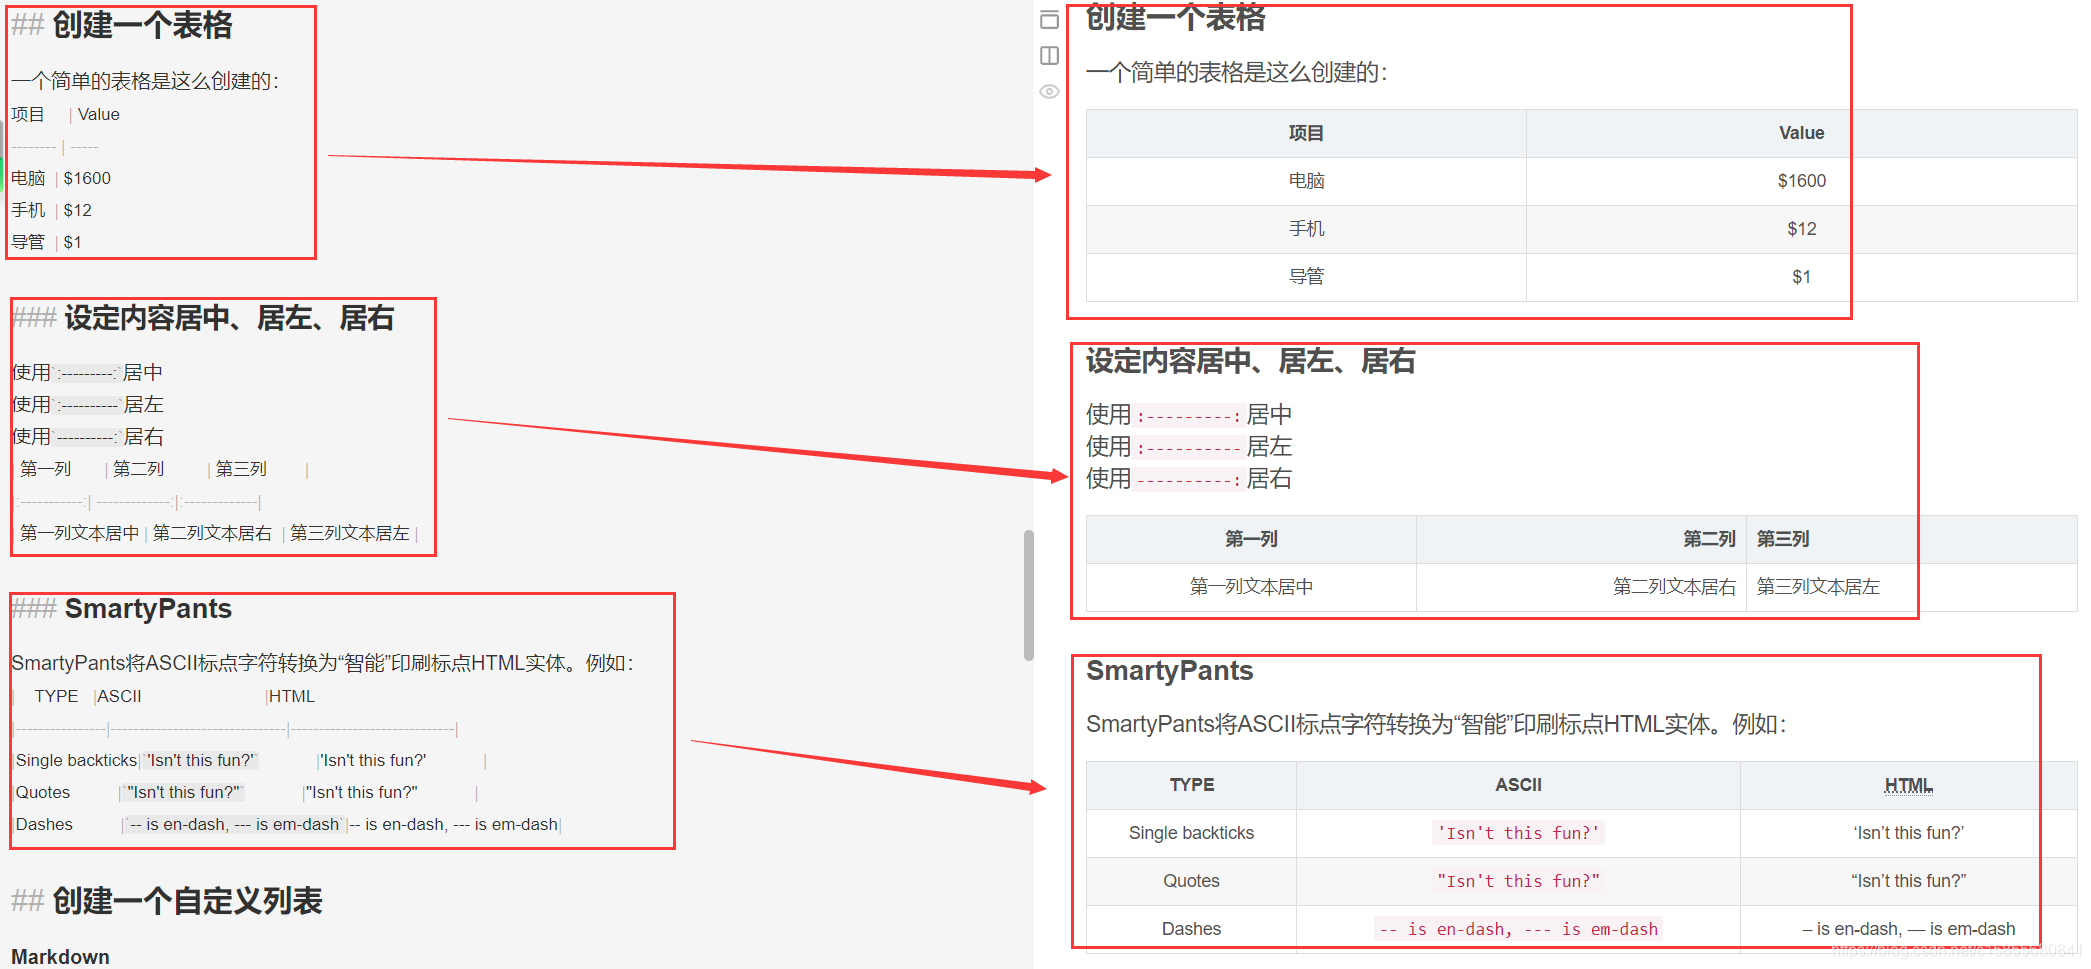Click the '导管' cell in preview table
Image resolution: width=2091 pixels, height=969 pixels.
[x=1306, y=277]
